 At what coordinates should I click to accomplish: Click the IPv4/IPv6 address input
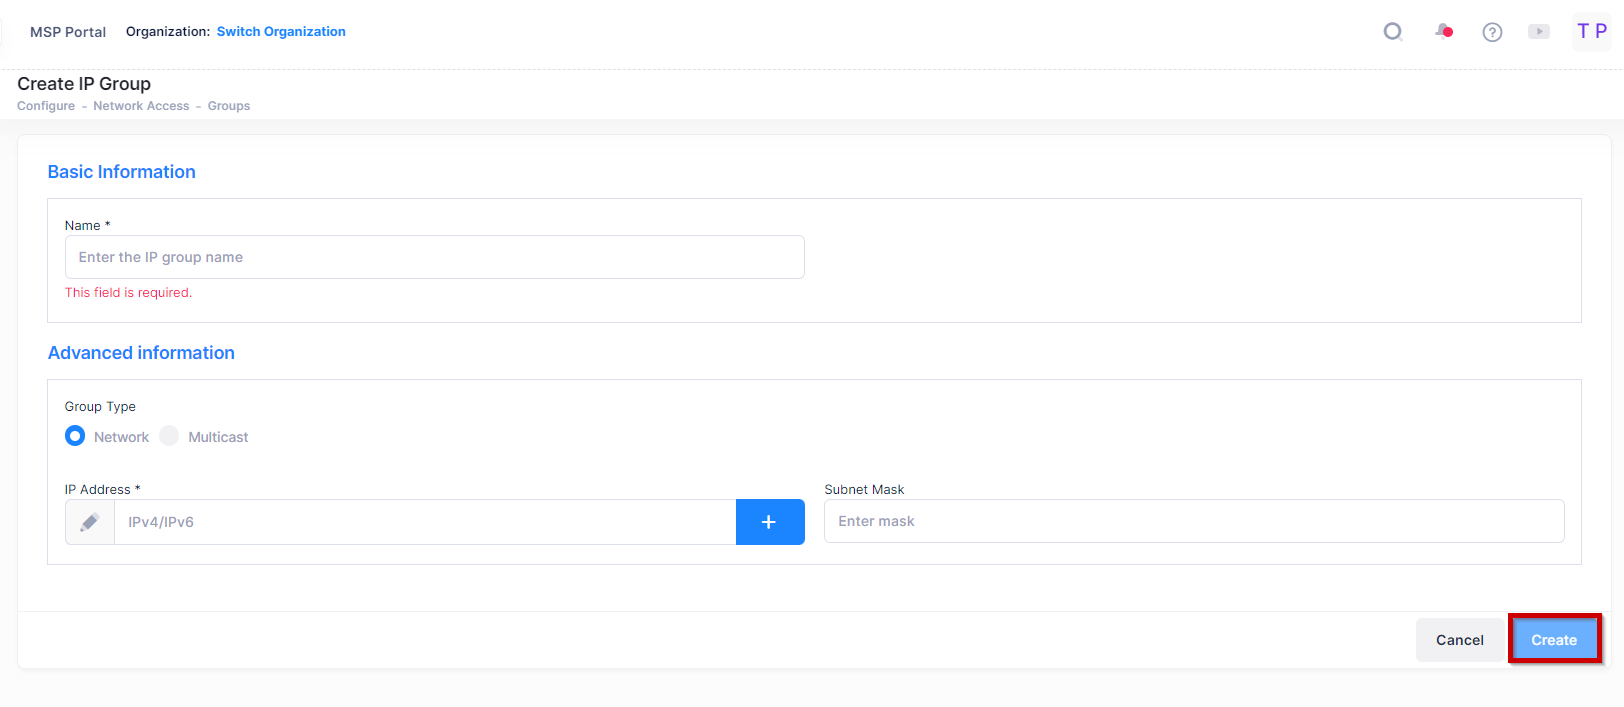tap(424, 522)
